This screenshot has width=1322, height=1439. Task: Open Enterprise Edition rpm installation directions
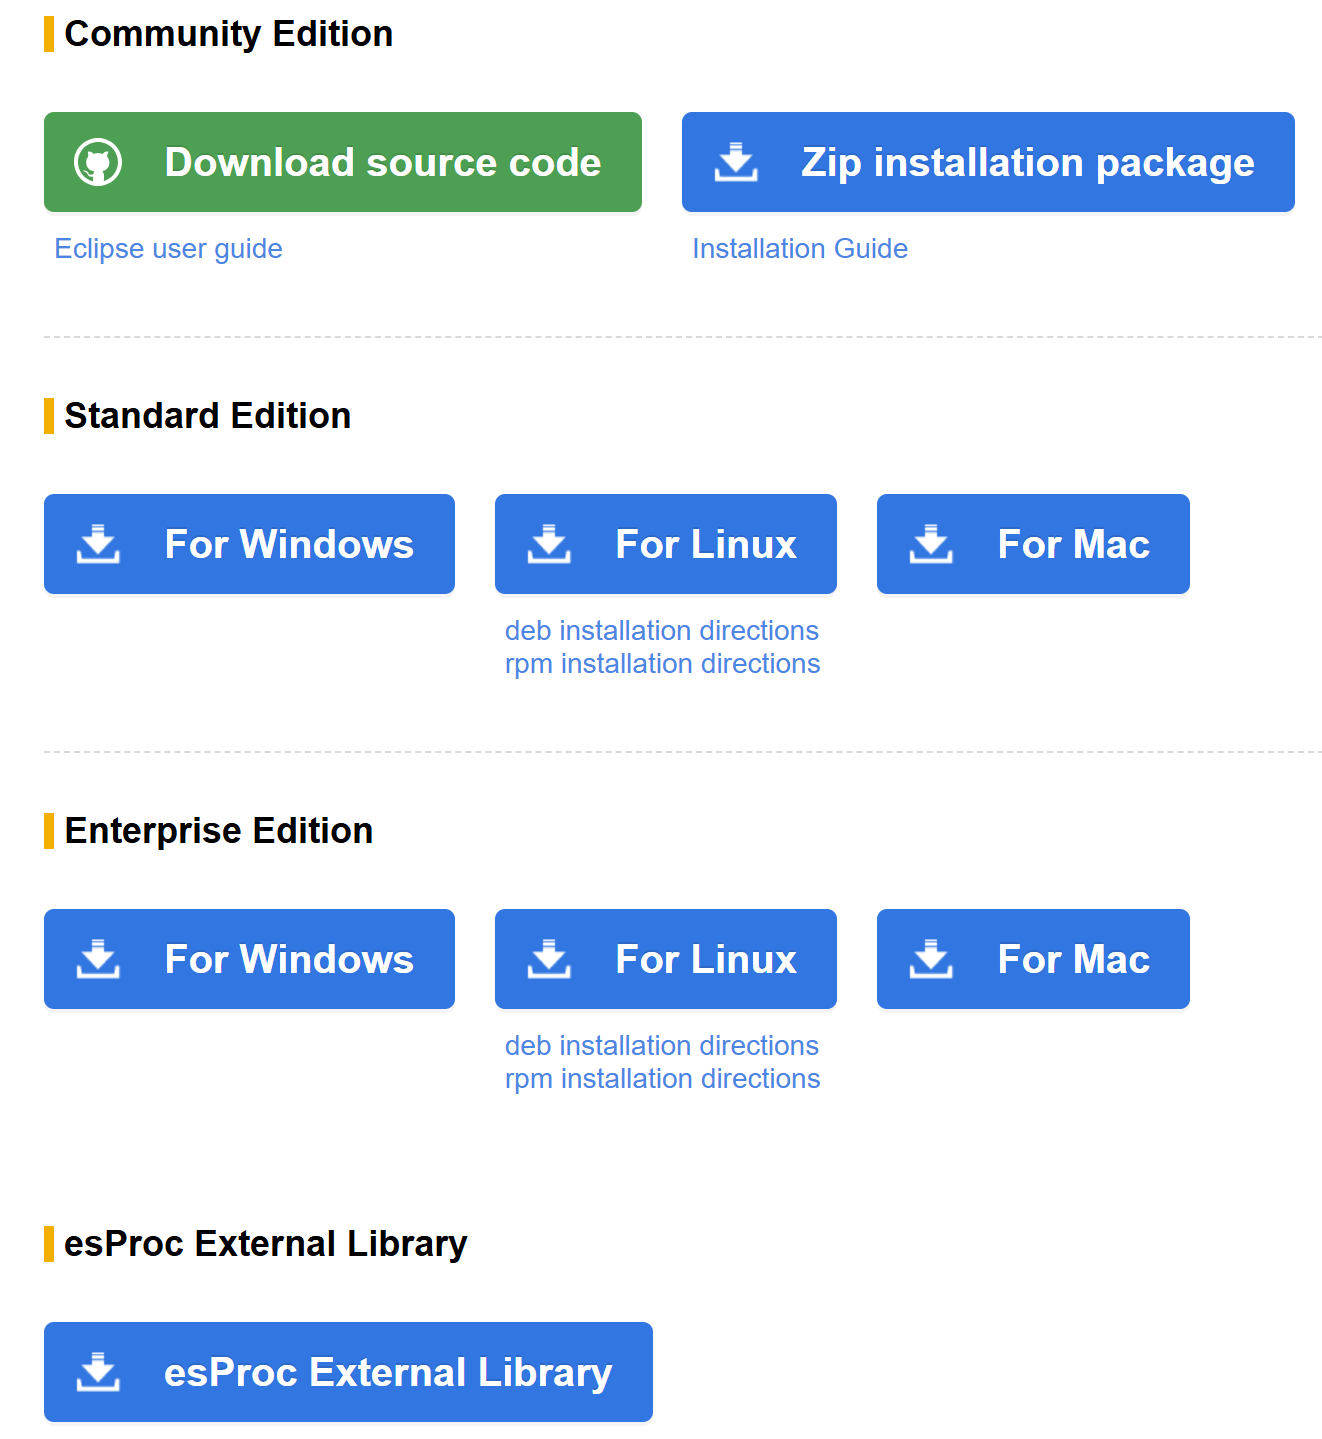click(x=662, y=1079)
